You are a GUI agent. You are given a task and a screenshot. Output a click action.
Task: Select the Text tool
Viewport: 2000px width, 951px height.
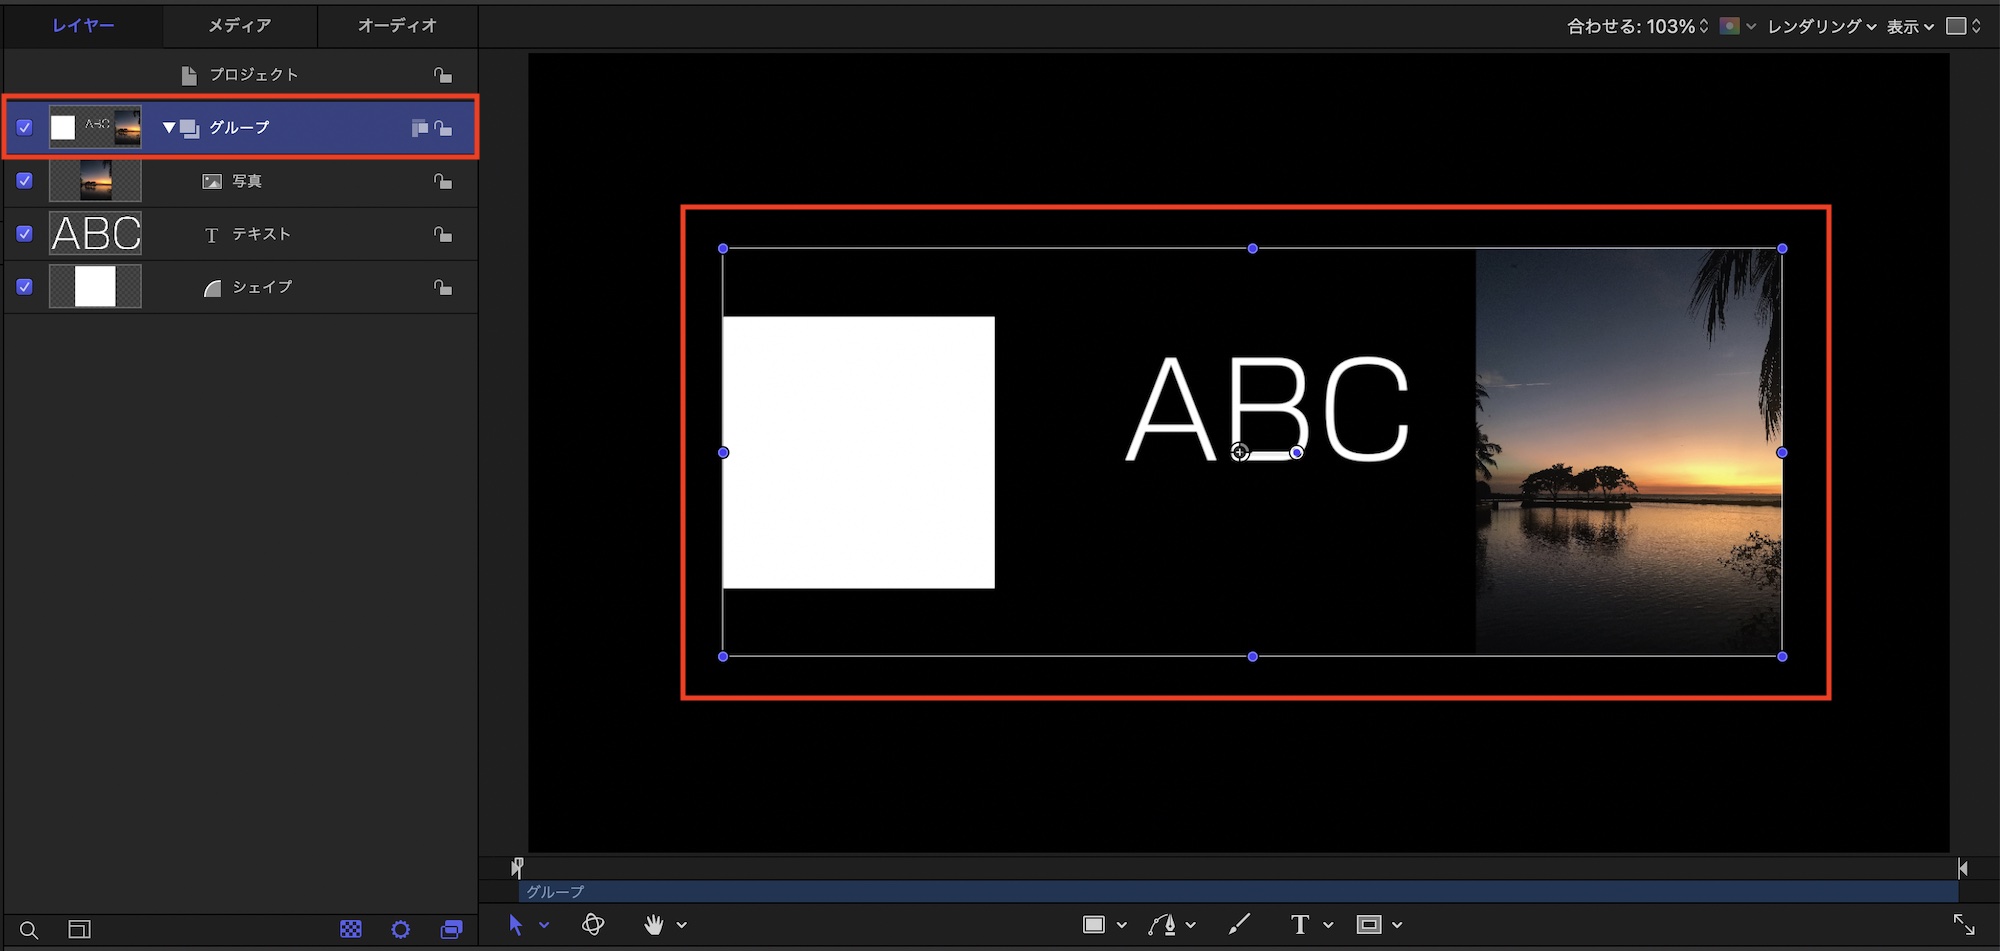(1300, 925)
